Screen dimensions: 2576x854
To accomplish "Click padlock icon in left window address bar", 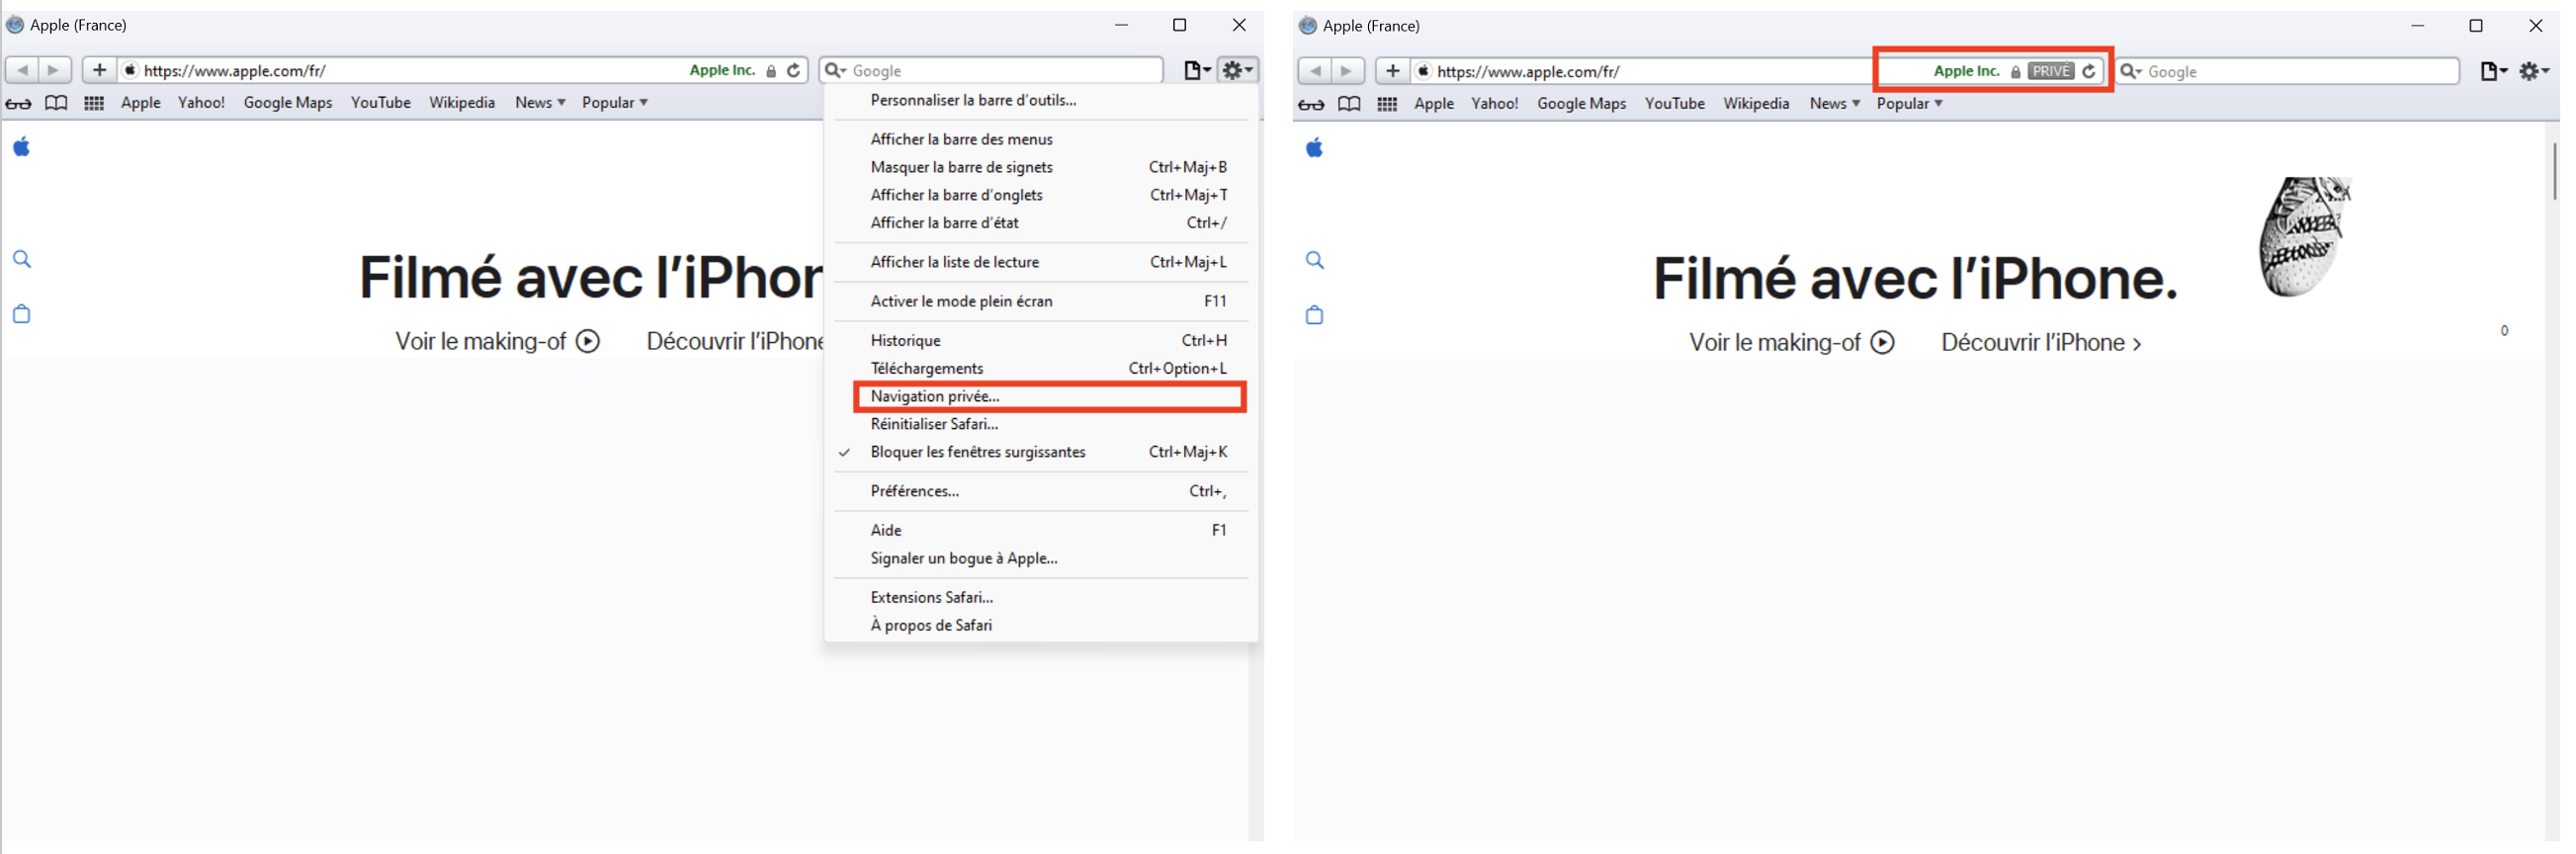I will 771,71.
